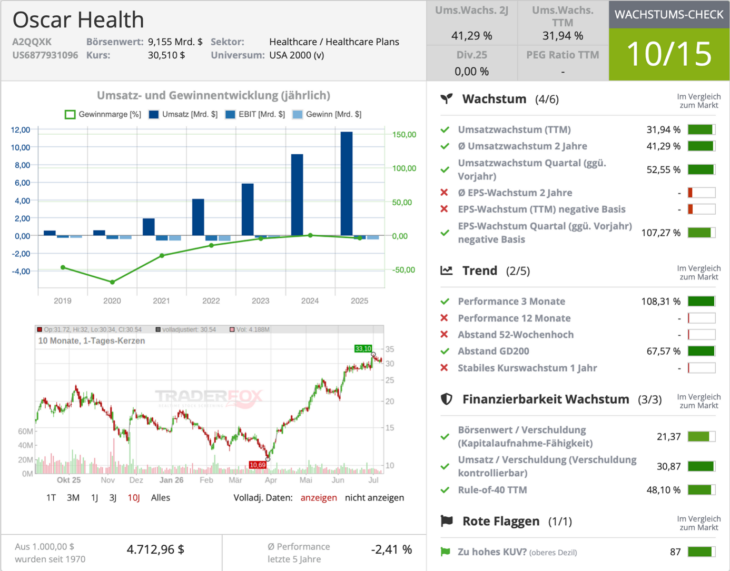Click 'anzeigen' for Volladj. Daten
Viewport: 730px width, 571px height.
(318, 497)
